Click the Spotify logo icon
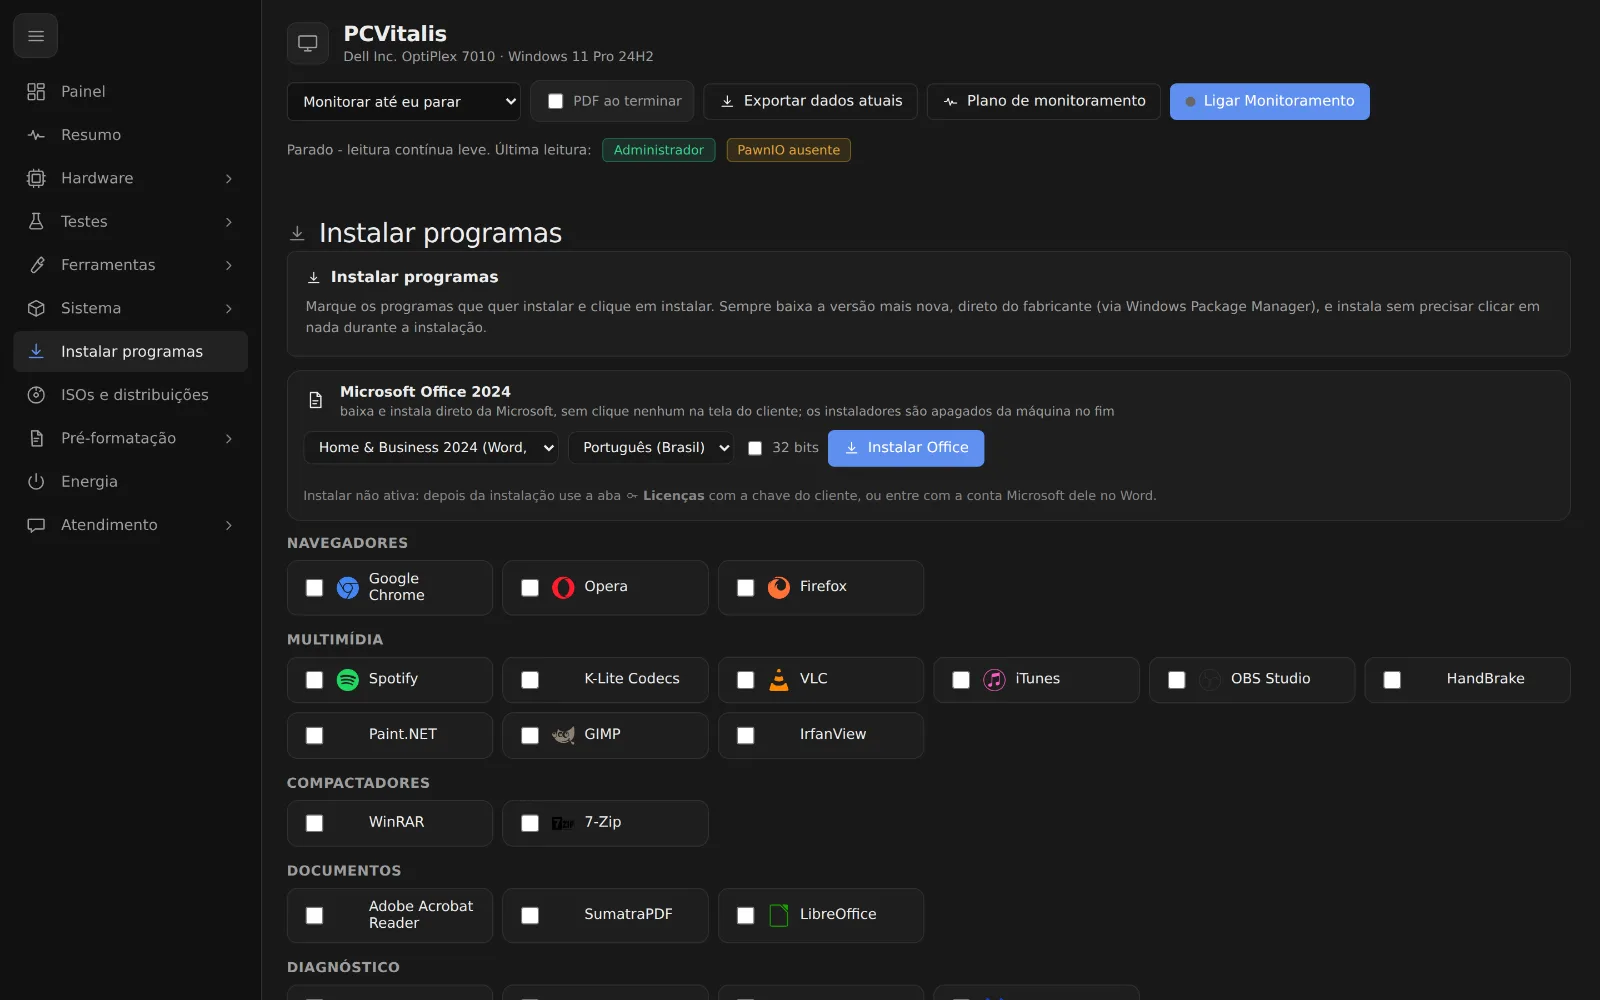The width and height of the screenshot is (1600, 1000). click(x=348, y=680)
